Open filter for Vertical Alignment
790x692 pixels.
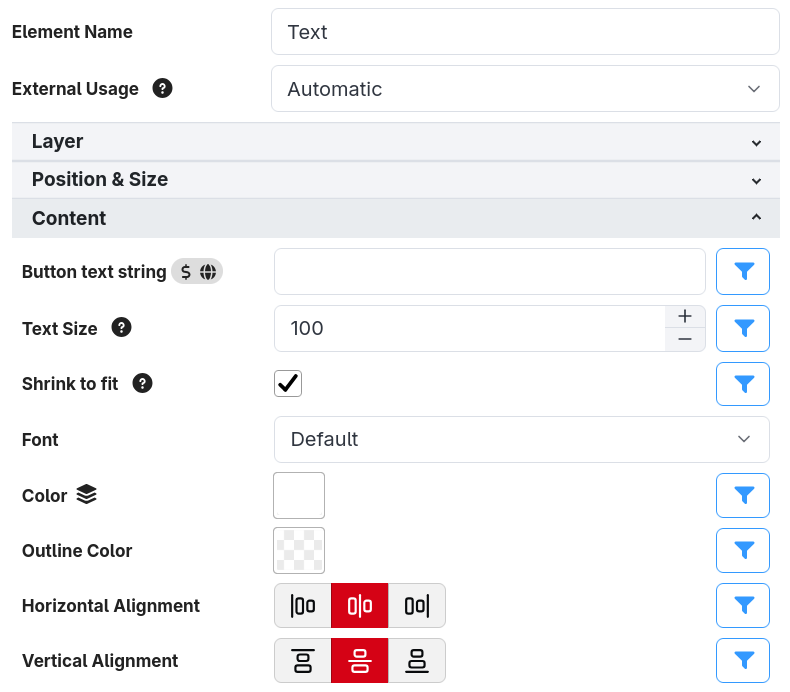(x=743, y=660)
